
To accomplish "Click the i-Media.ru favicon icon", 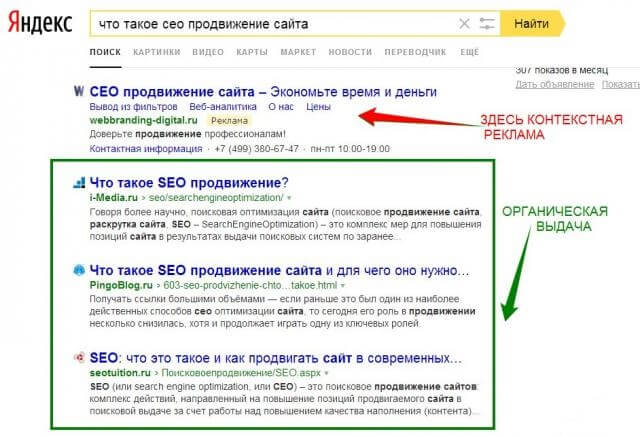I will coord(79,183).
